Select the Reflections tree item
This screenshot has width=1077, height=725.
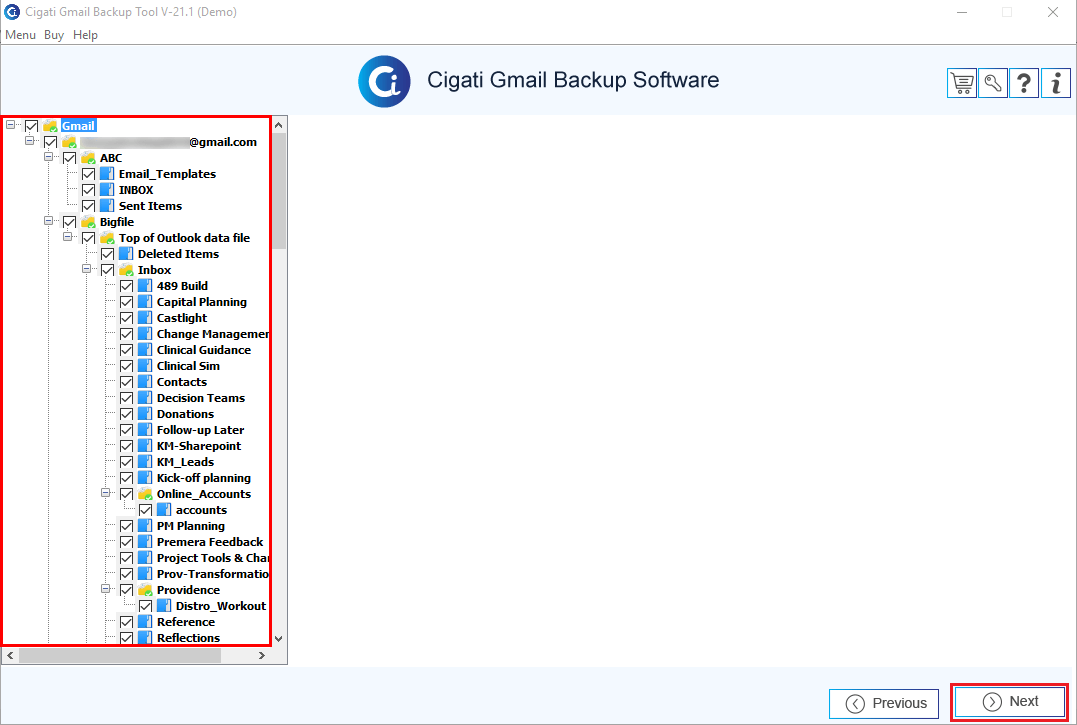point(188,638)
